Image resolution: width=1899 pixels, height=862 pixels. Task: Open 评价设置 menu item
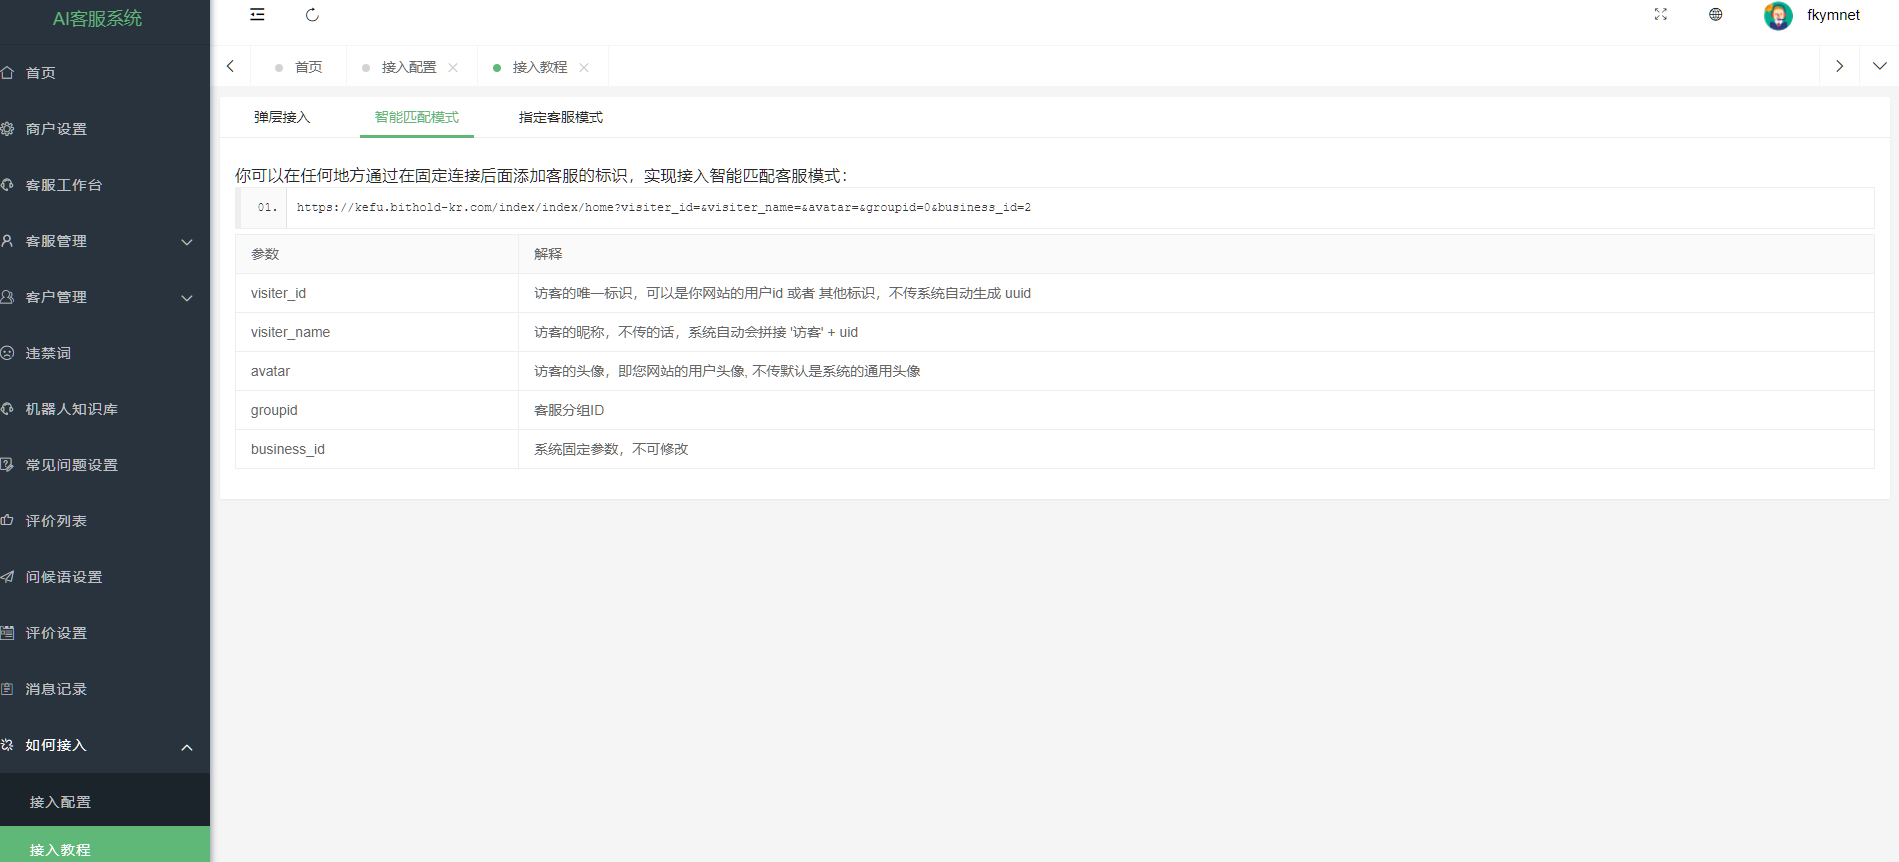tap(105, 633)
